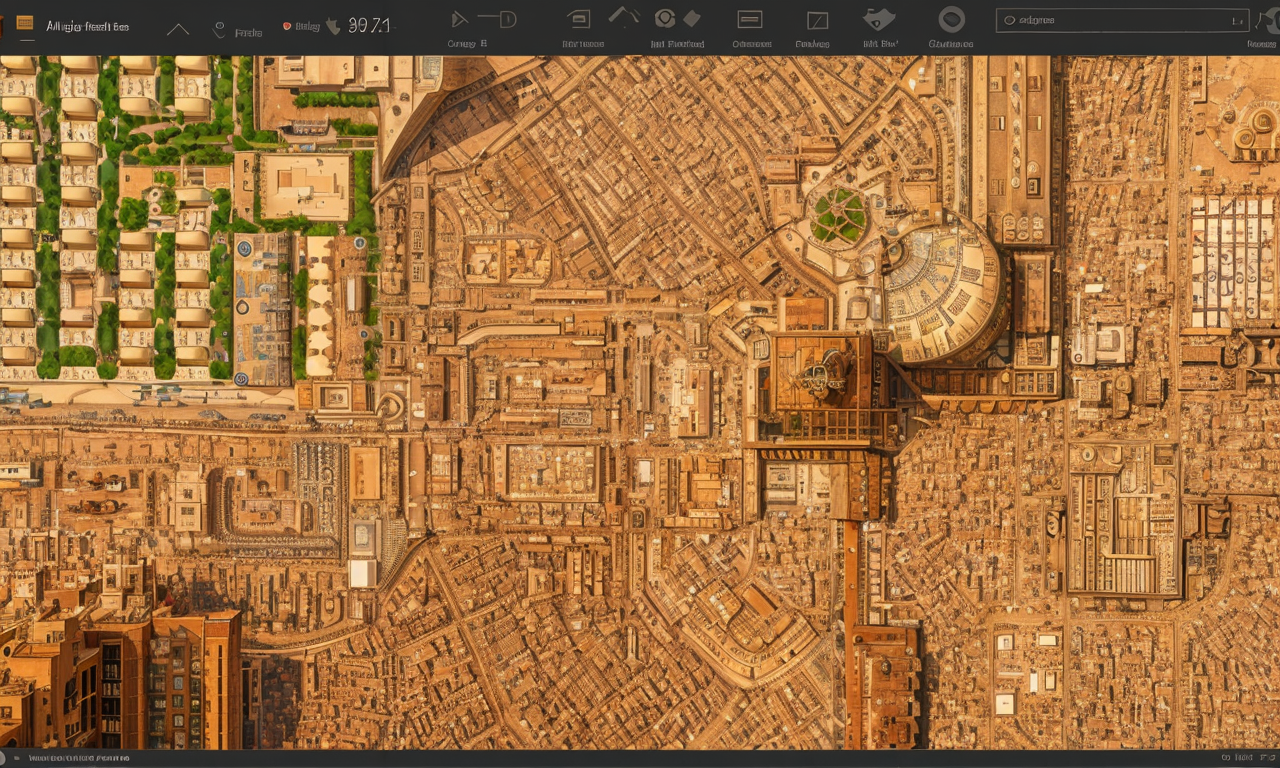Select the Bld Site flag tool
Viewport: 1280px width, 768px height.
point(878,18)
